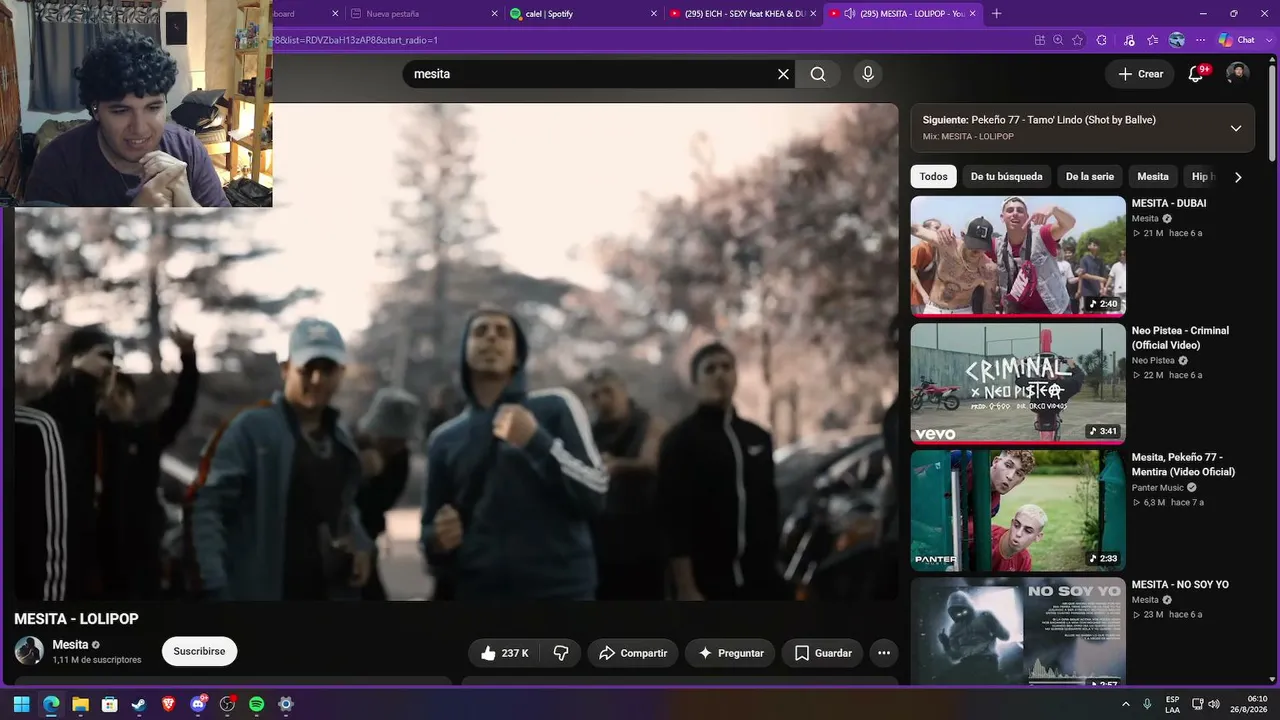Mute the MESITA - LOLIPOP tab audio icon

click(x=850, y=14)
